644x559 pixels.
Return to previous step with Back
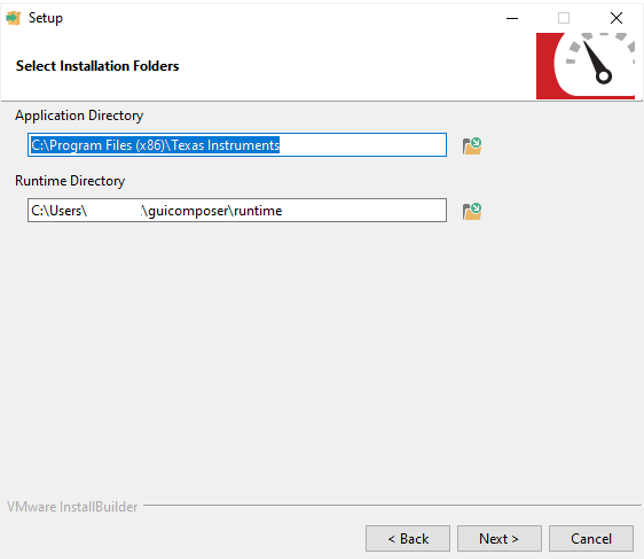pos(408,538)
